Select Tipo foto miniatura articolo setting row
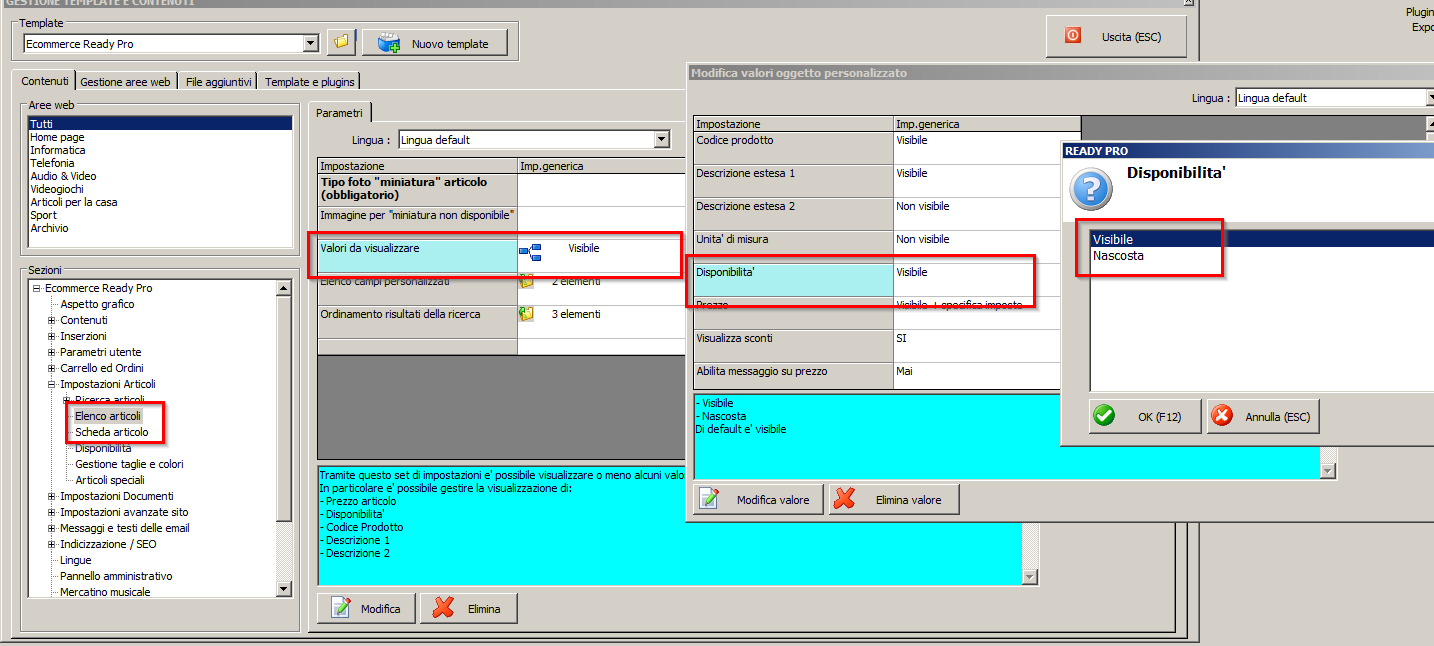 [x=500, y=189]
